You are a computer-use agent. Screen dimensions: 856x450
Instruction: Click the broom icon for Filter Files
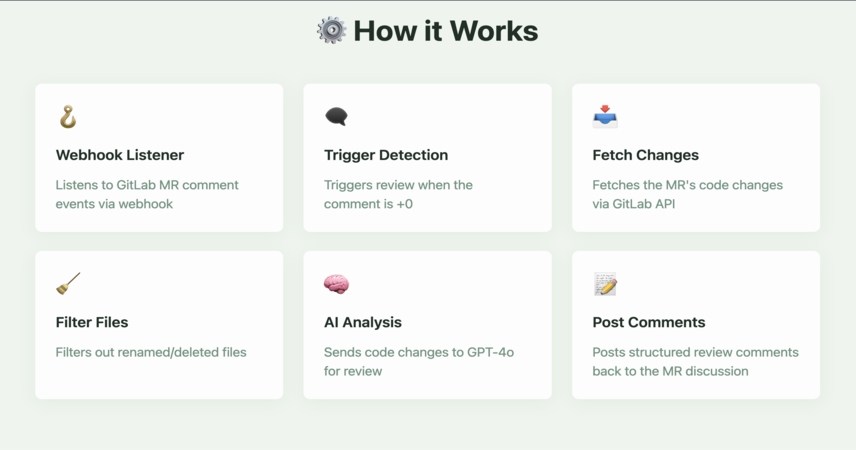pyautogui.click(x=68, y=284)
